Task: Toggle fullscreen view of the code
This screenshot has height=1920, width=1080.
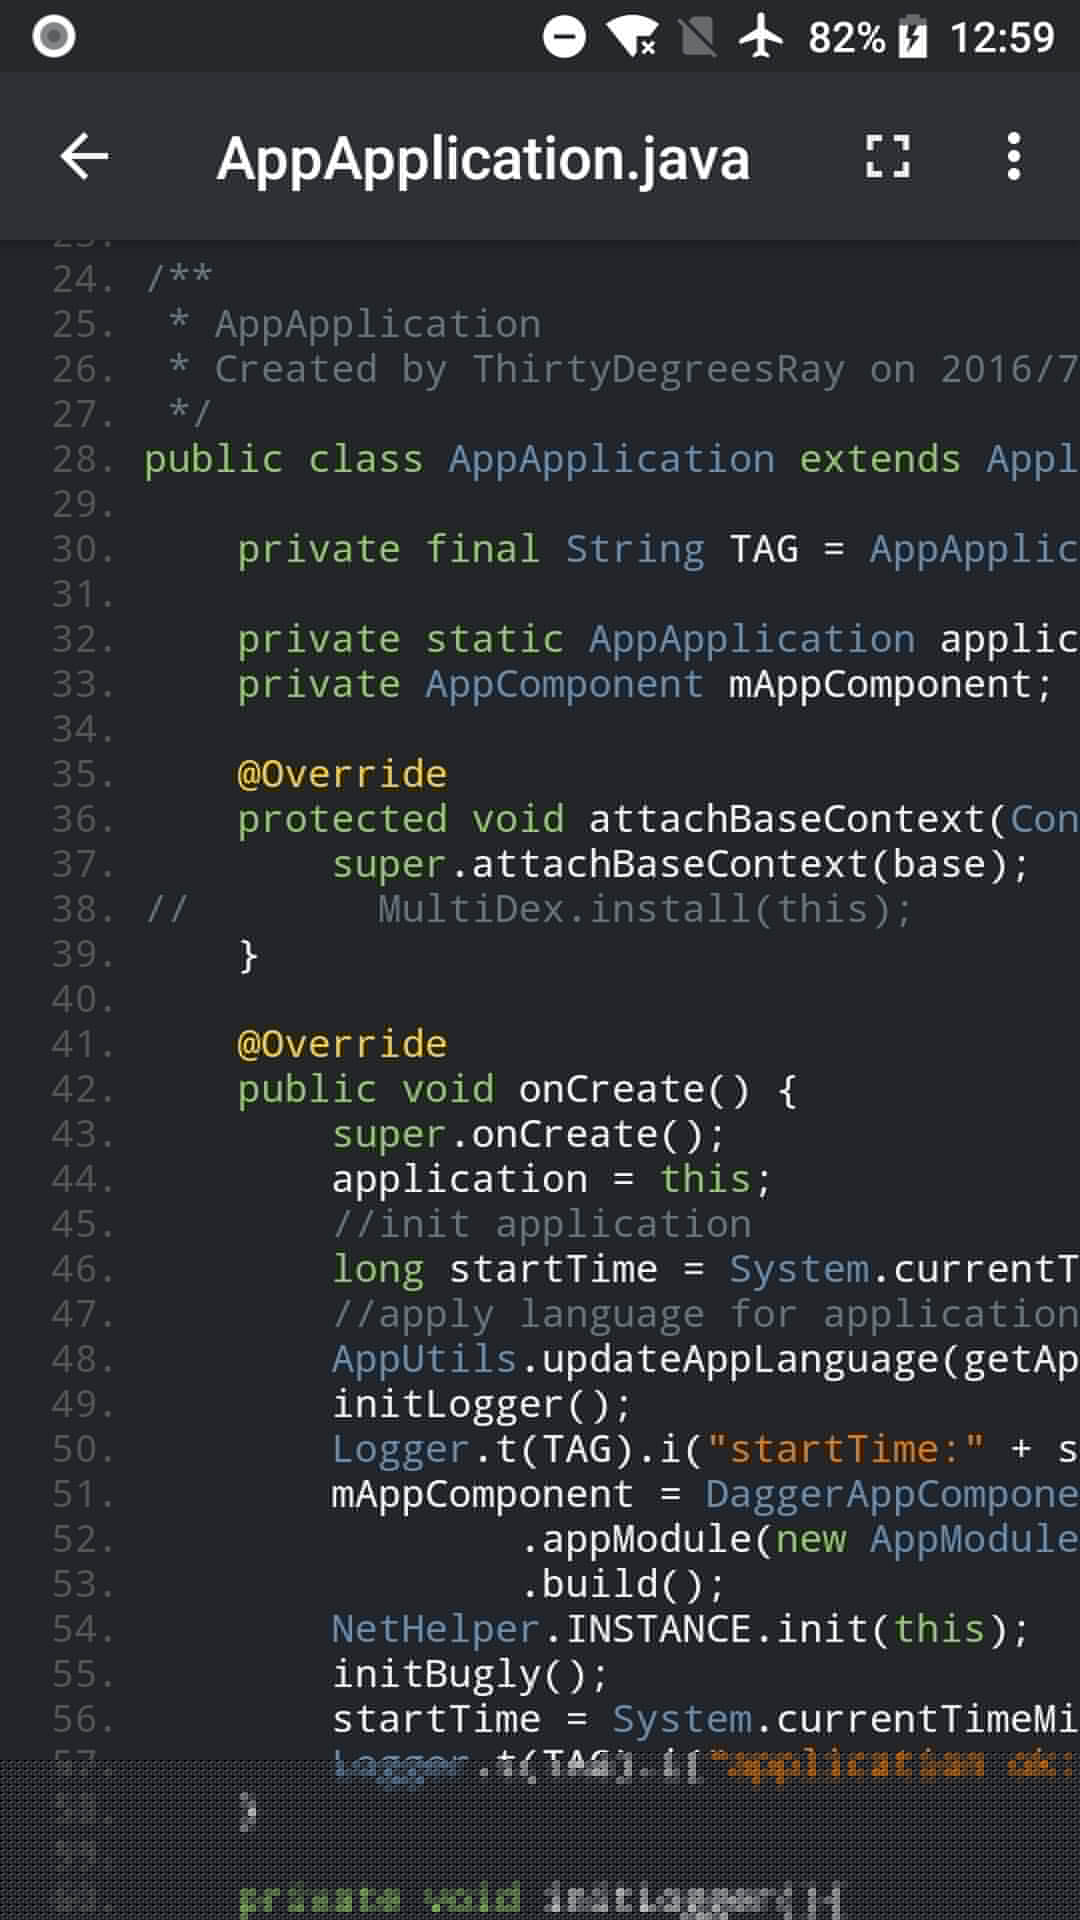Action: pos(887,157)
